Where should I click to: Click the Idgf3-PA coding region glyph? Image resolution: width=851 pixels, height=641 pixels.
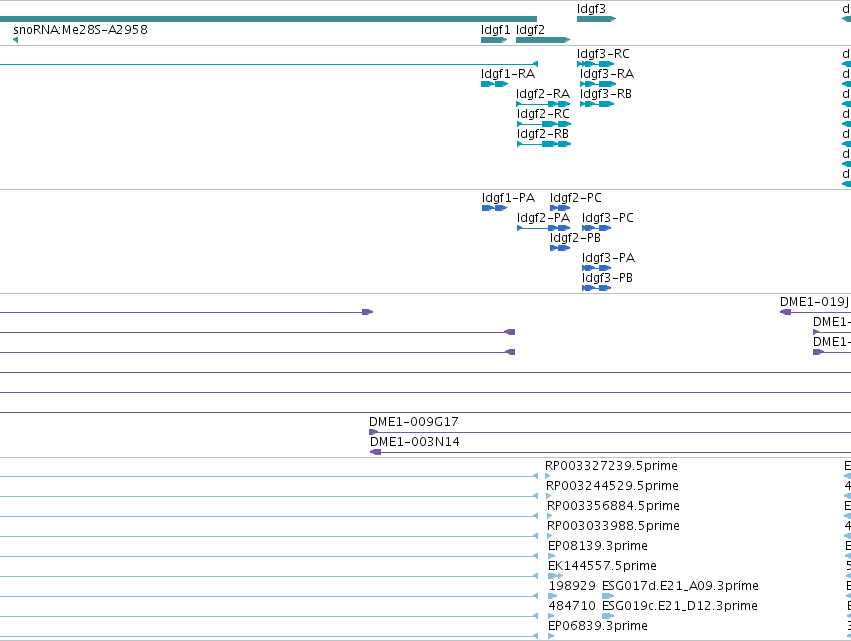(596, 268)
